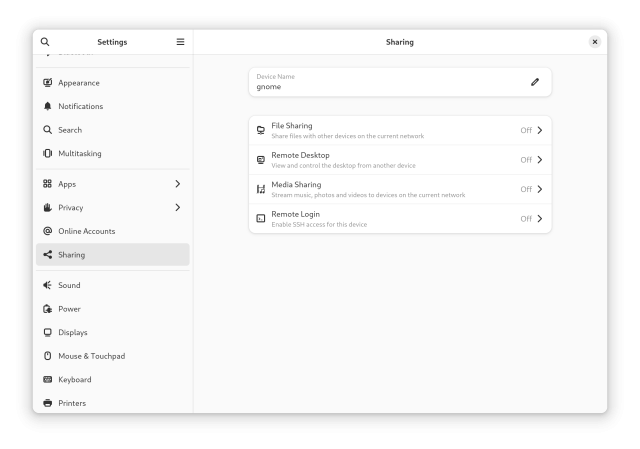
Task: Click the Sharing header title
Action: tap(400, 42)
